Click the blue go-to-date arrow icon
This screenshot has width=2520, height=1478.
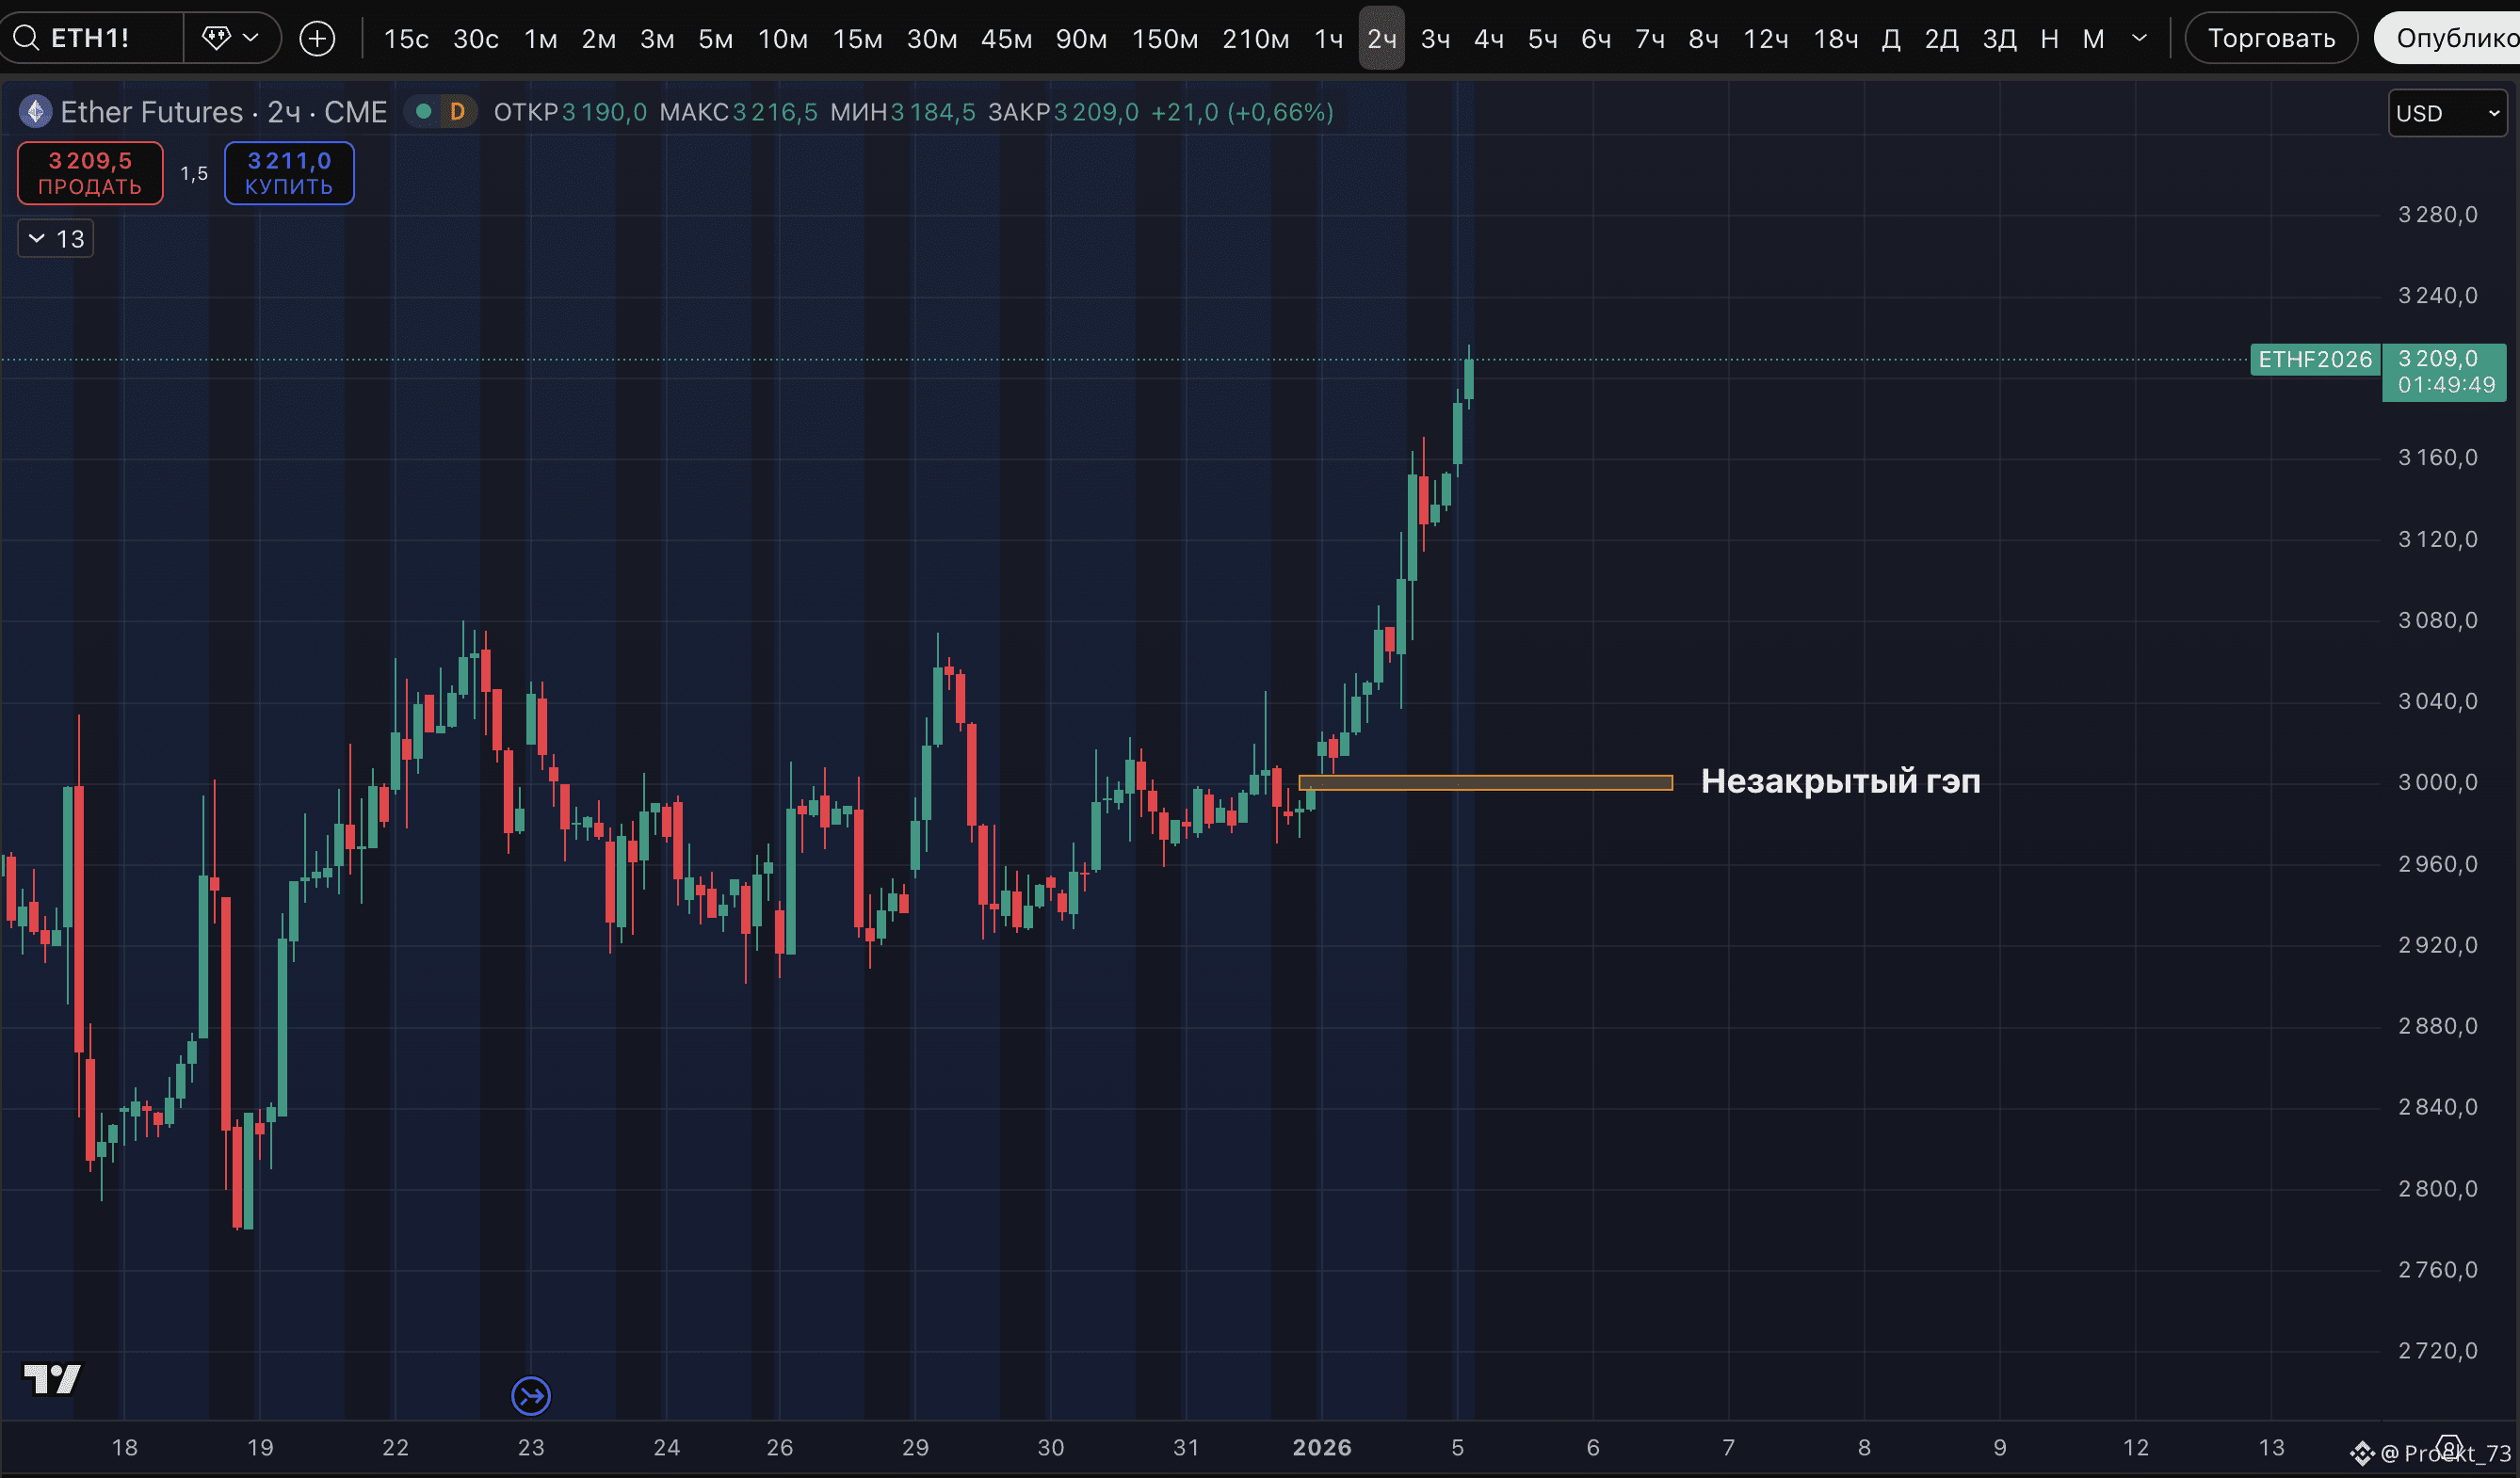click(x=531, y=1395)
